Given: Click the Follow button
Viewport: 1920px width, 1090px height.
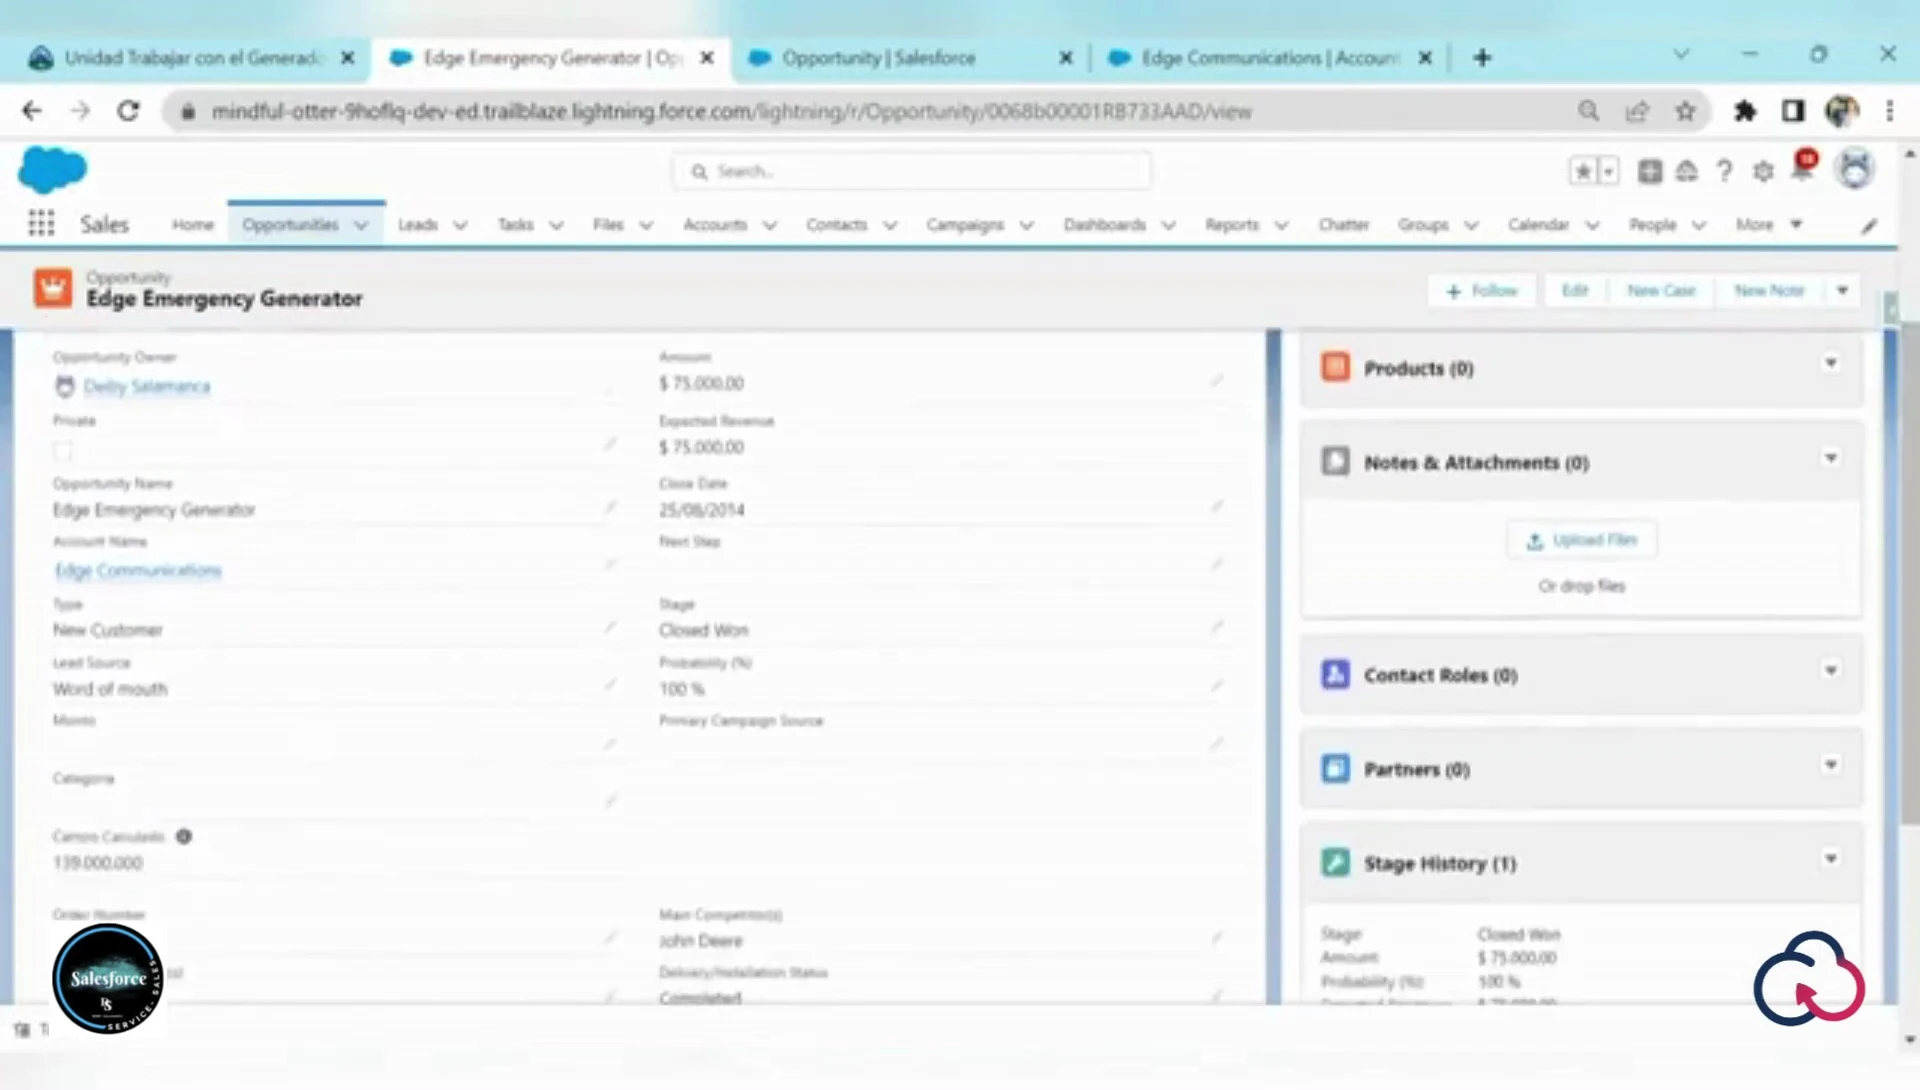Looking at the screenshot, I should pos(1482,291).
